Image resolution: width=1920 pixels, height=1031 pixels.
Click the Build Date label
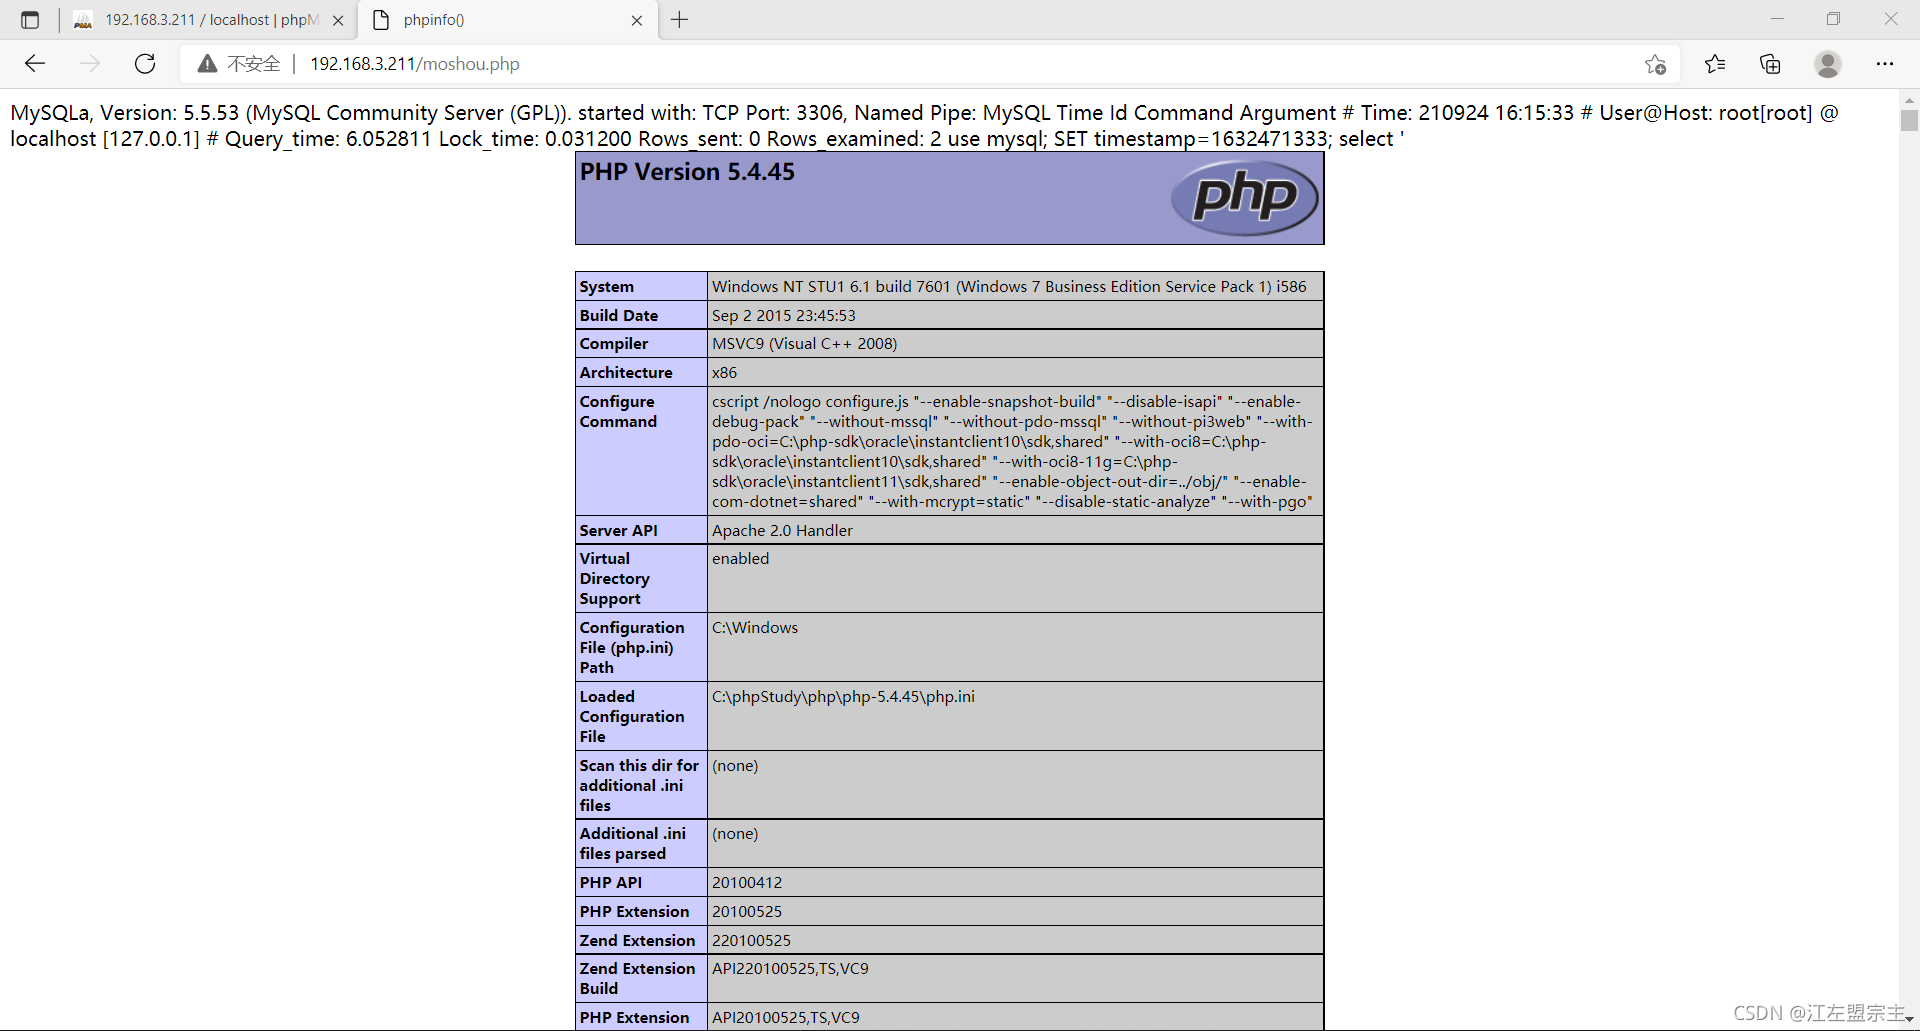coord(619,316)
